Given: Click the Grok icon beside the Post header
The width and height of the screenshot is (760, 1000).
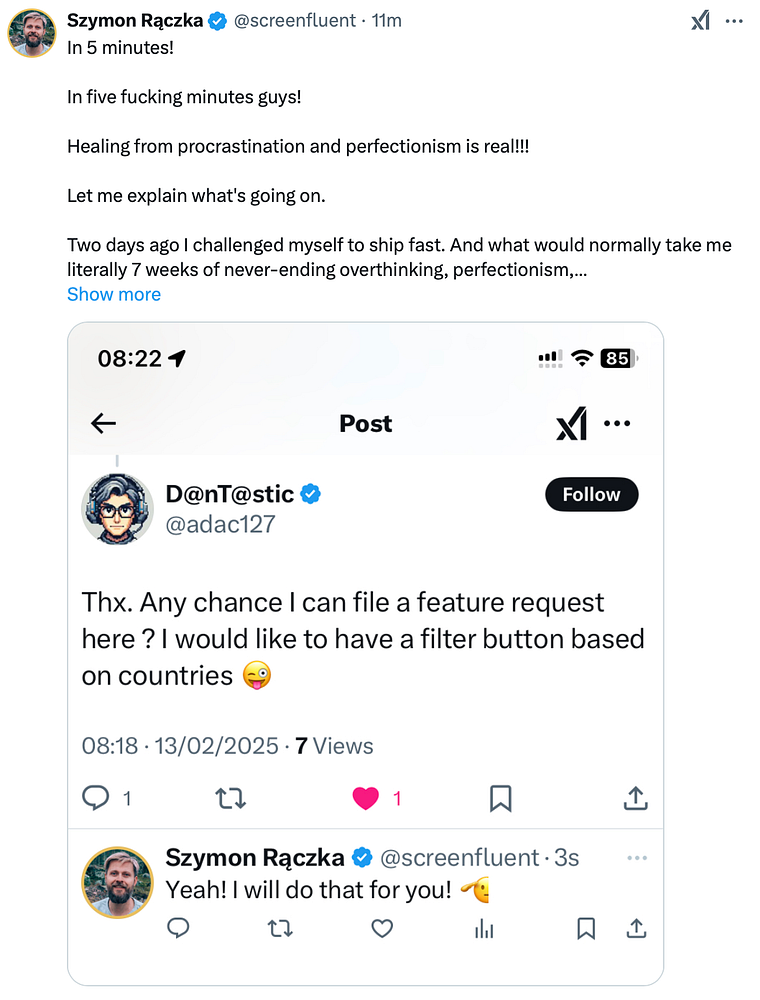Looking at the screenshot, I should [x=571, y=424].
